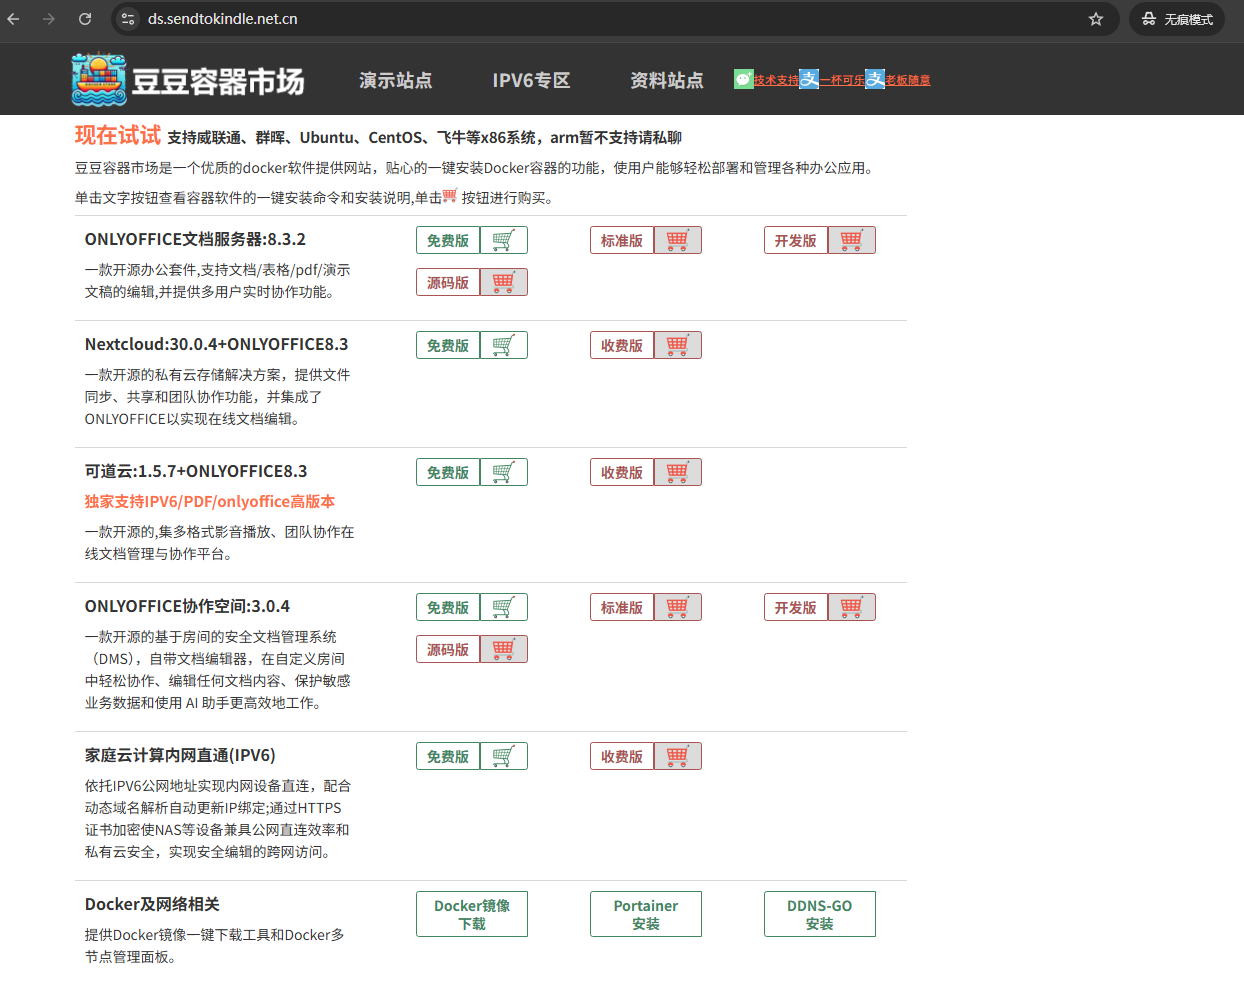This screenshot has height=984, width=1244.
Task: Click the Docker及网络相关 title
Action: point(152,904)
